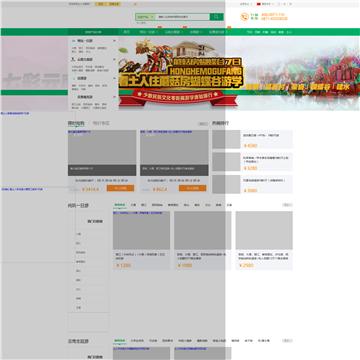The height and width of the screenshot is (360, 360).
Task: Open the hot ranking item priced ¥4580
Action: pyautogui.click(x=253, y=139)
